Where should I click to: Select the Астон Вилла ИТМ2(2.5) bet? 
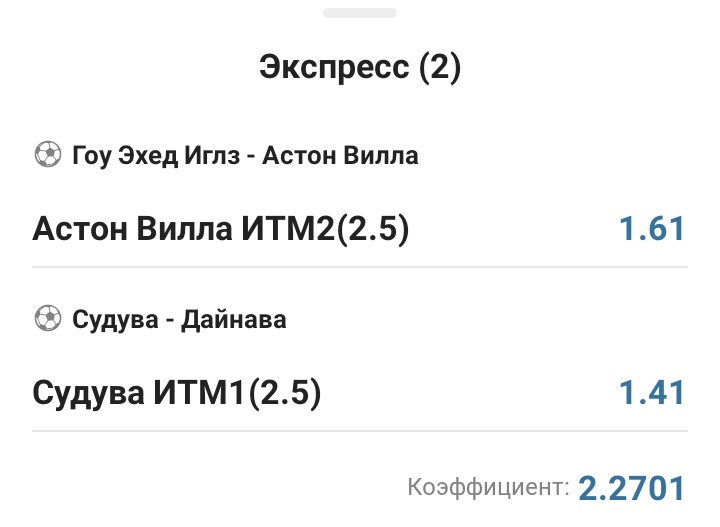pos(221,229)
